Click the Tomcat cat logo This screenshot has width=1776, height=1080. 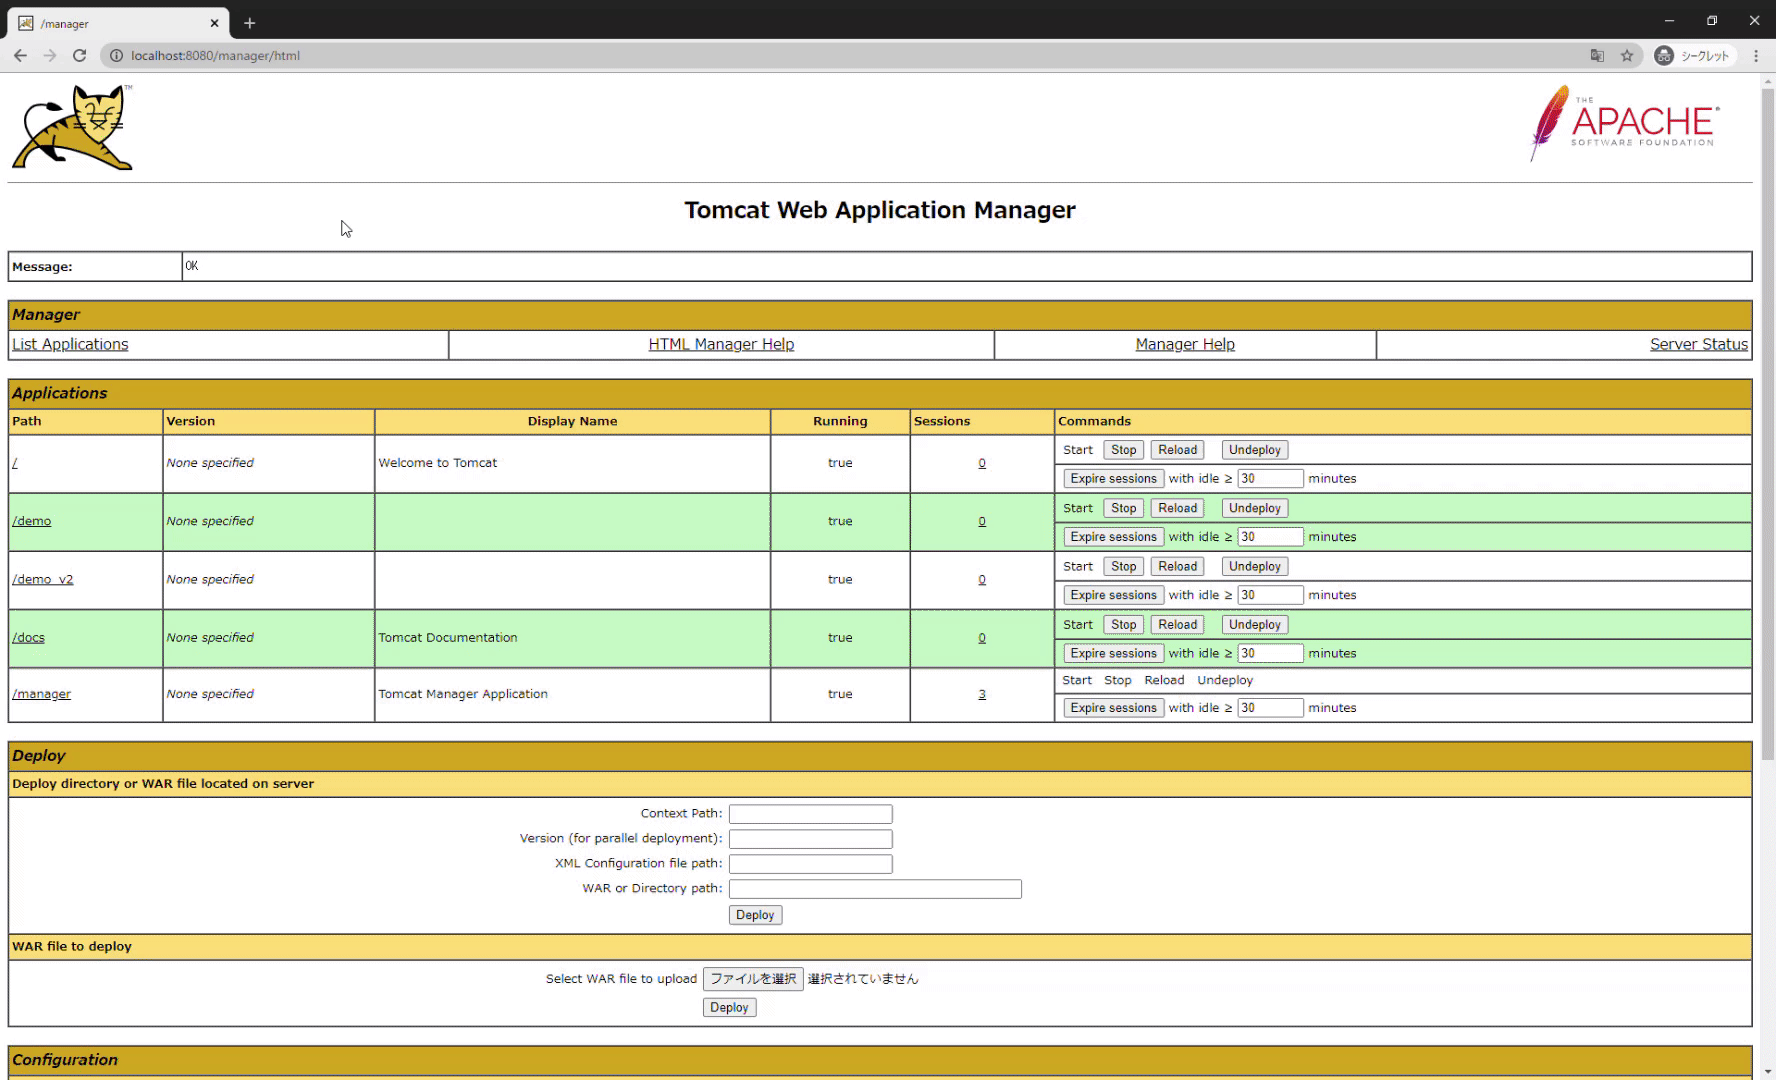point(72,128)
